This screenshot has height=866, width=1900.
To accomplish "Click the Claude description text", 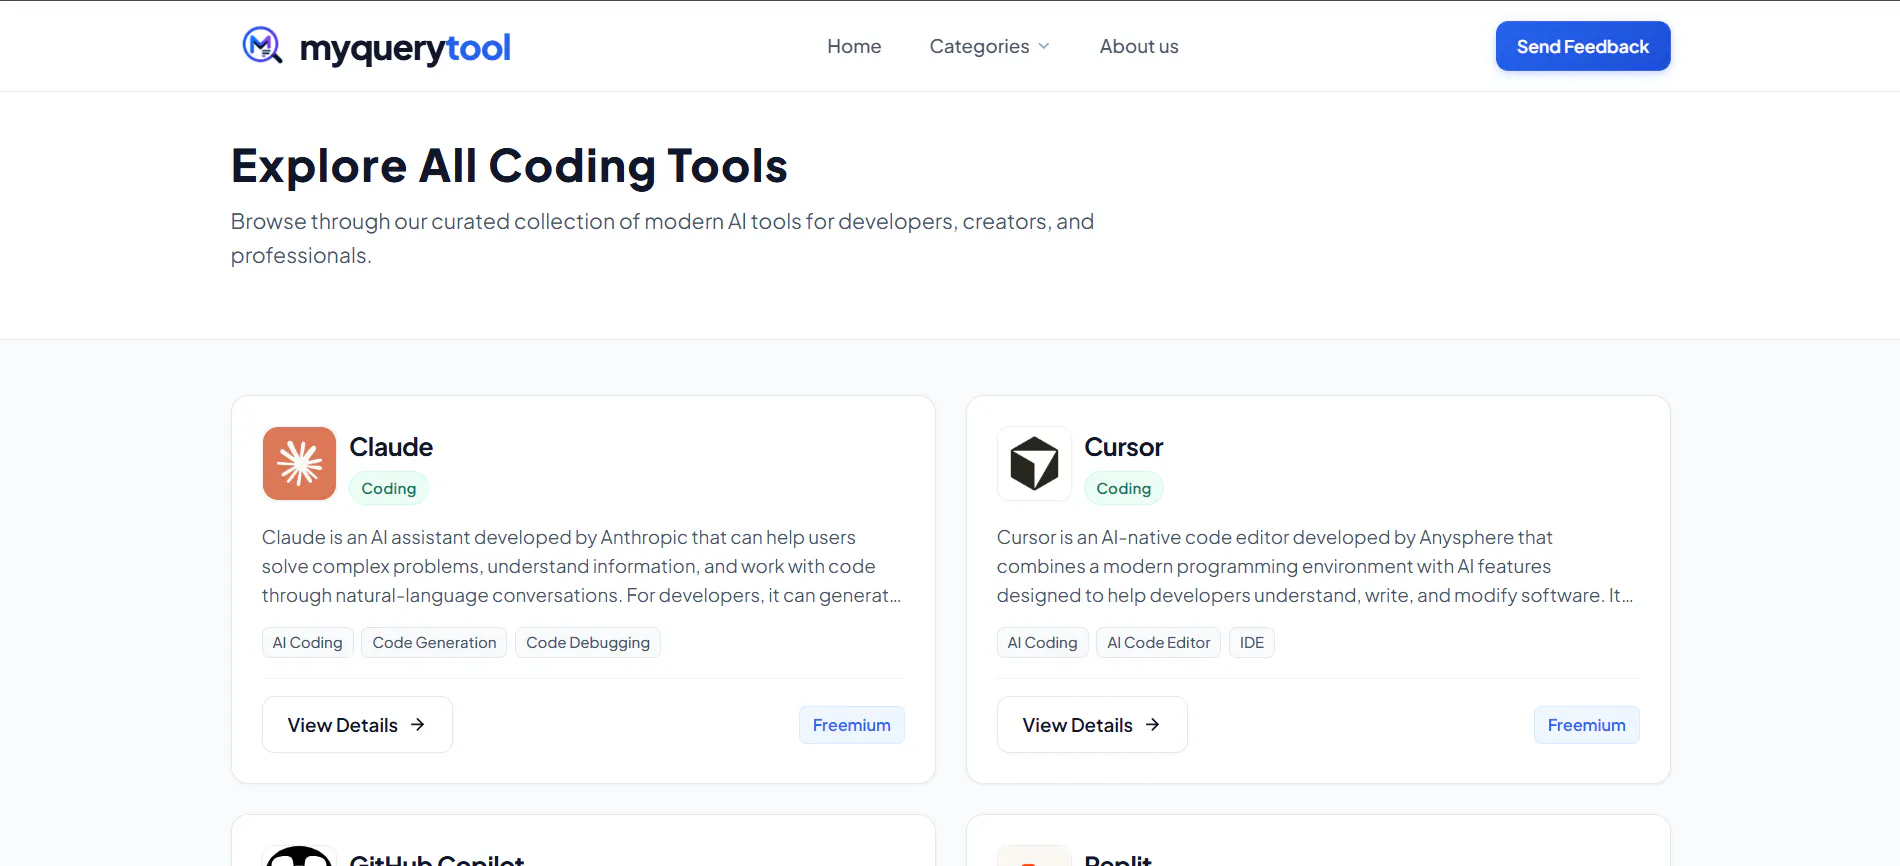I will tap(582, 566).
